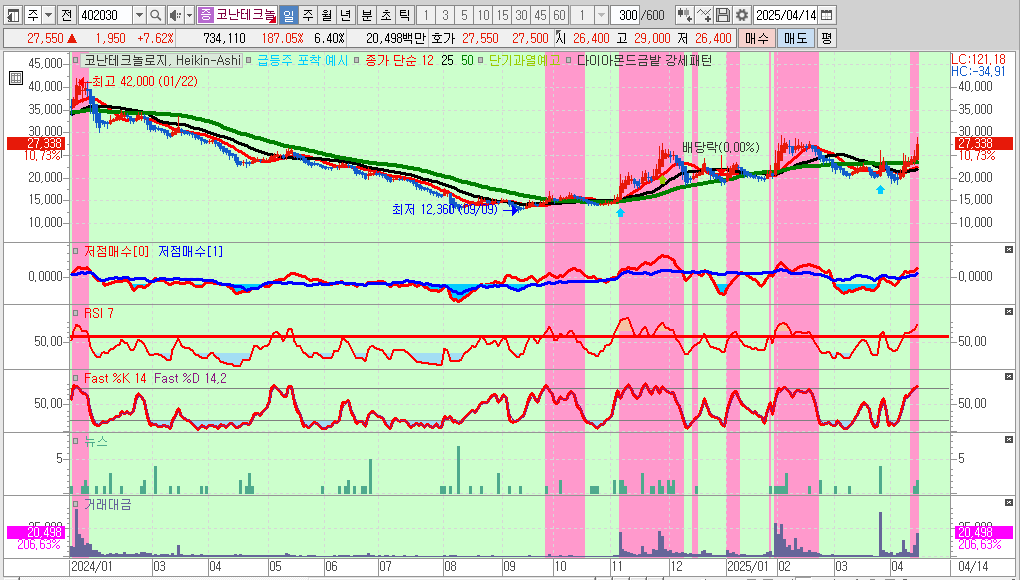Click the 매도 sell button

point(795,38)
